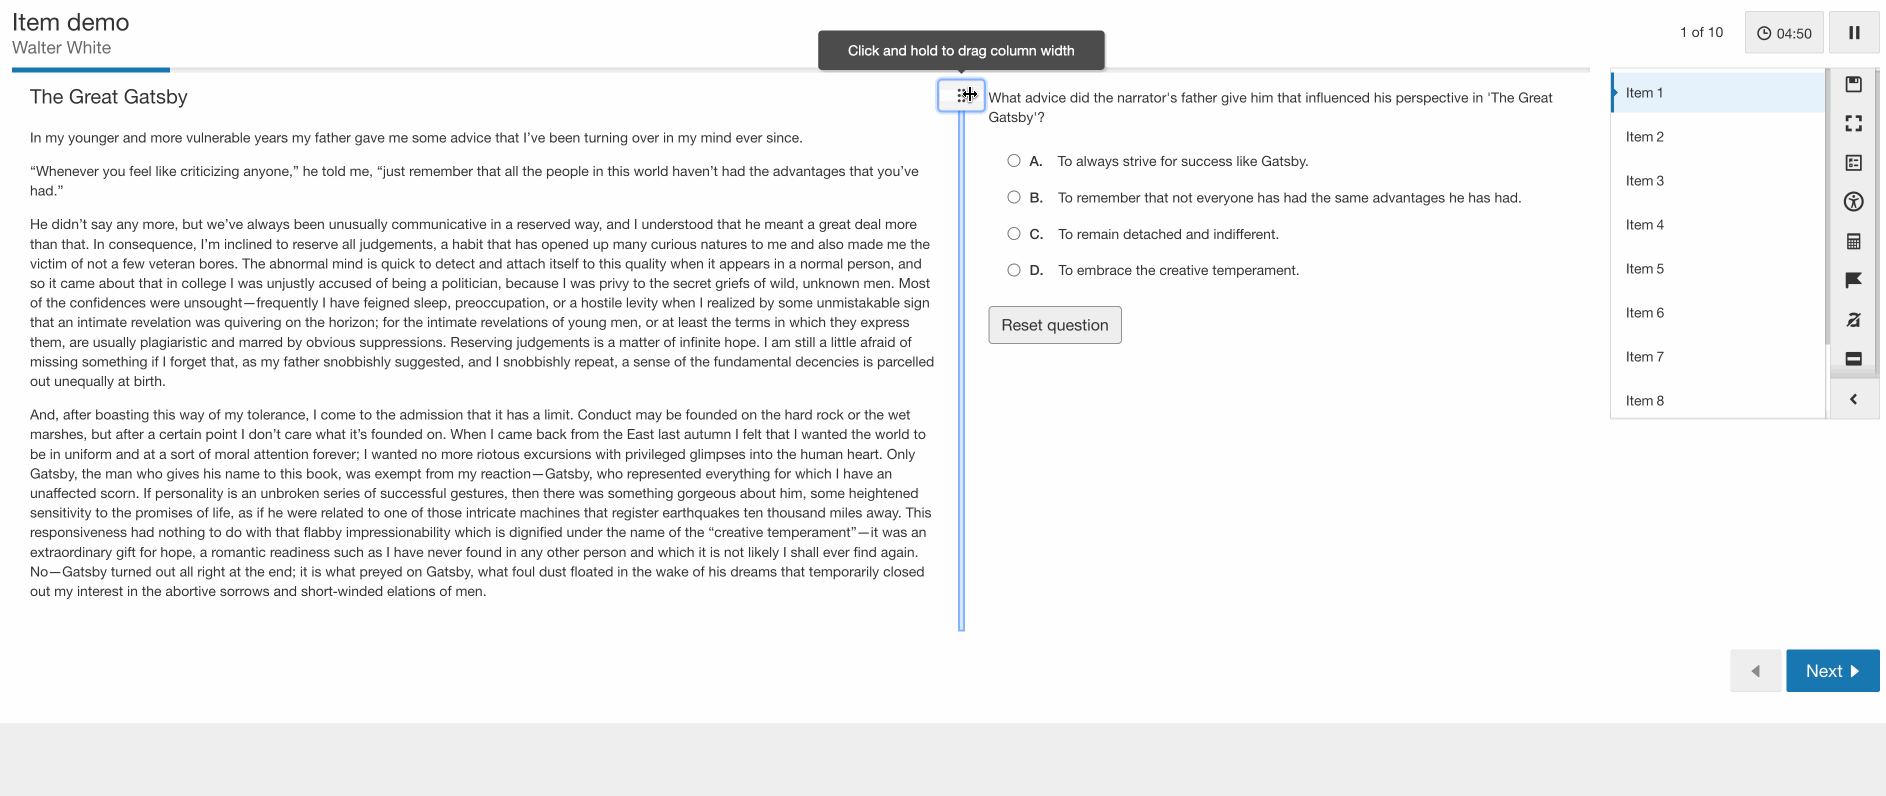Activate the line reader mask tool
The height and width of the screenshot is (796, 1886).
[x=1853, y=359]
